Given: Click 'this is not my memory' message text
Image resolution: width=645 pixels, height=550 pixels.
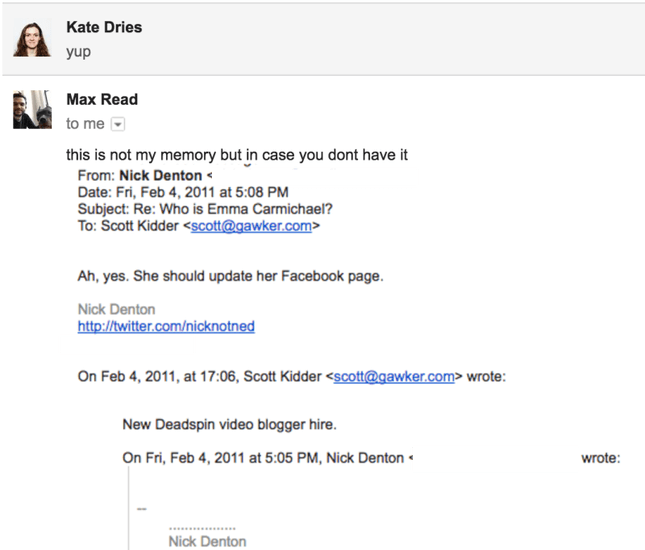Looking at the screenshot, I should pos(237,155).
